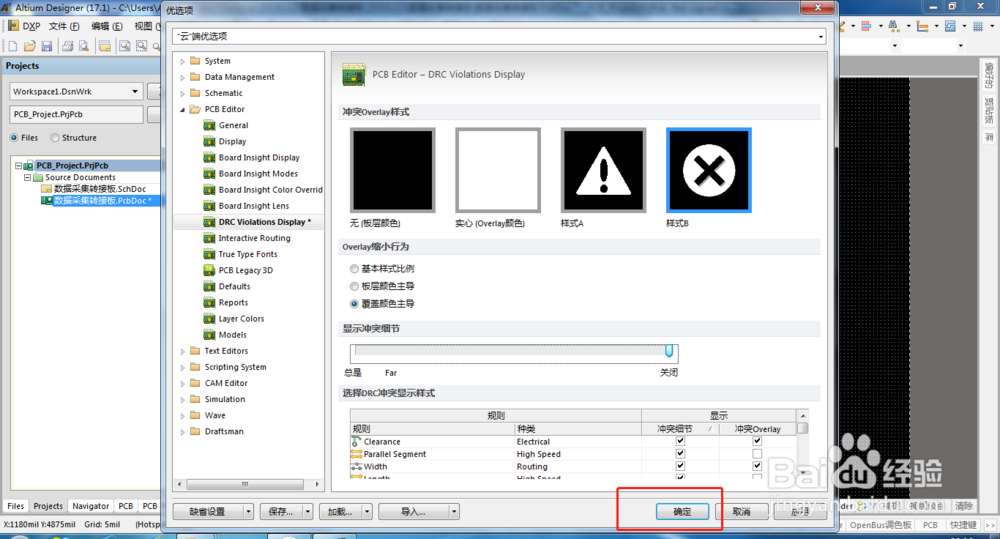
Task: Select the Style A warning triangle overlay thumbnail
Action: pos(603,170)
